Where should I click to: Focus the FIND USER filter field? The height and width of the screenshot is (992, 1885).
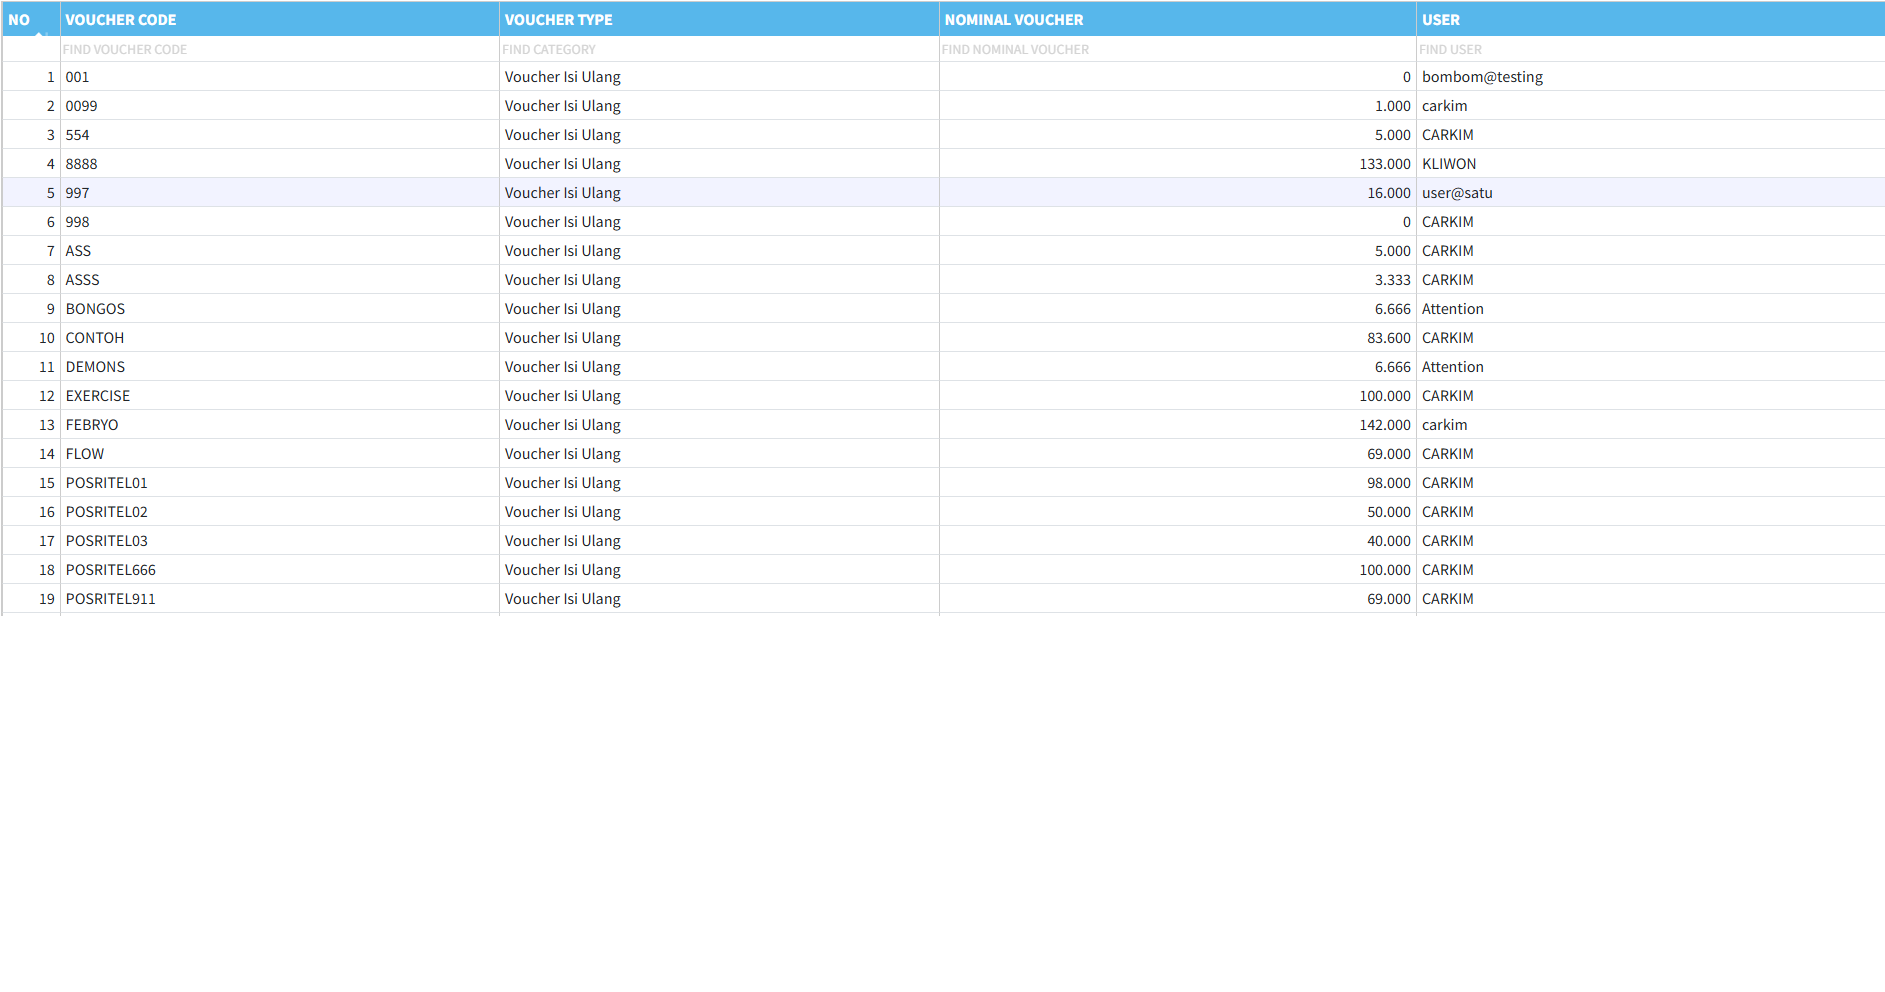pos(1651,49)
